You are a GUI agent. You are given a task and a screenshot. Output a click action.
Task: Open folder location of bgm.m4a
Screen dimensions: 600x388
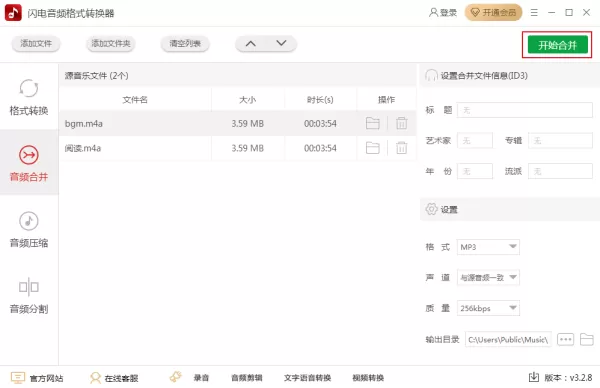point(372,123)
